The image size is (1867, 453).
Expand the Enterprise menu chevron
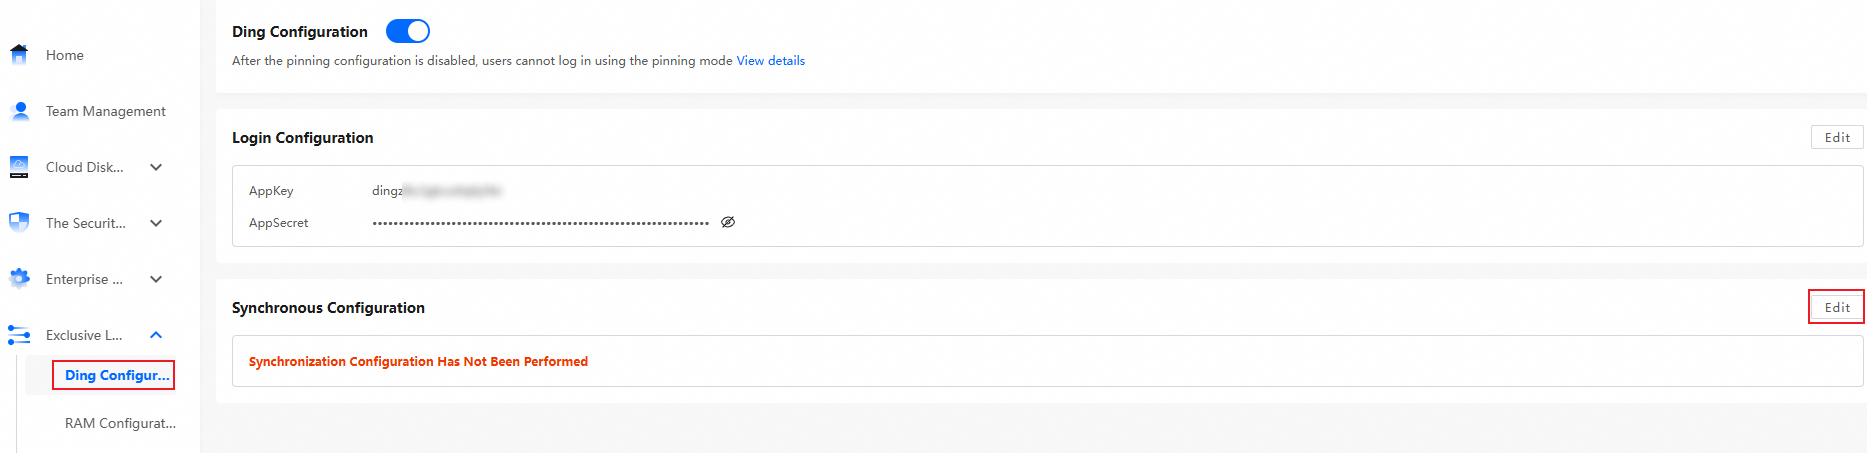pos(156,279)
